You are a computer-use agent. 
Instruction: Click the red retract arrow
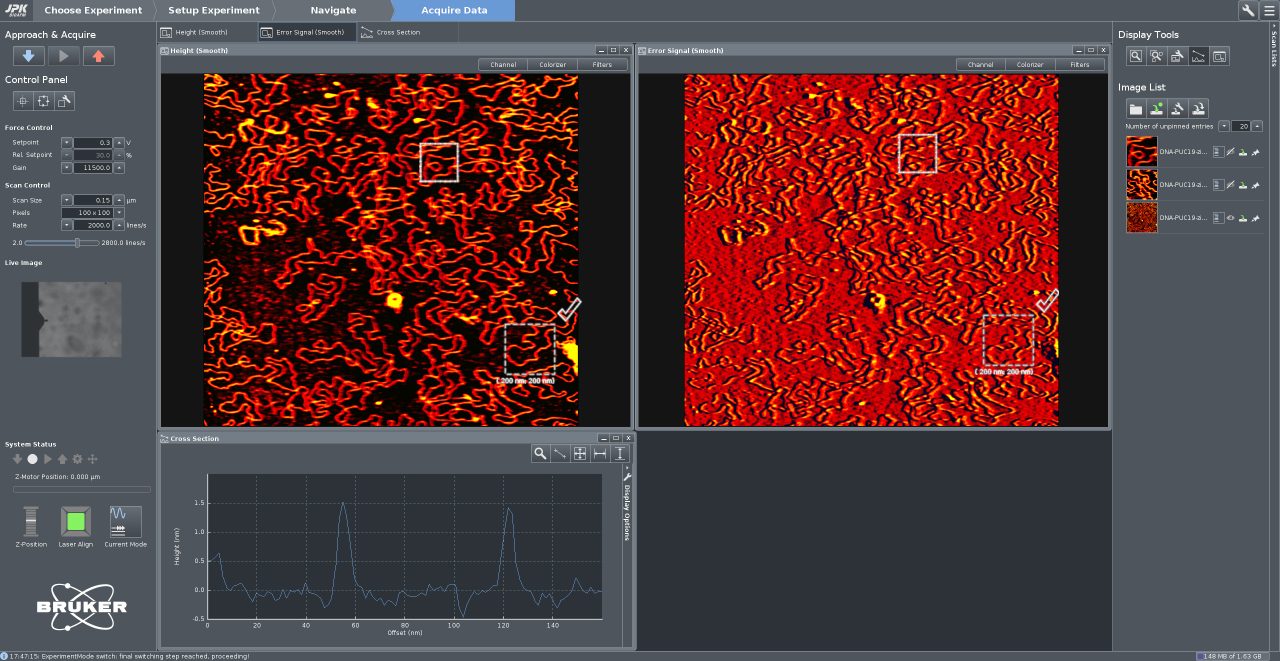(x=96, y=57)
